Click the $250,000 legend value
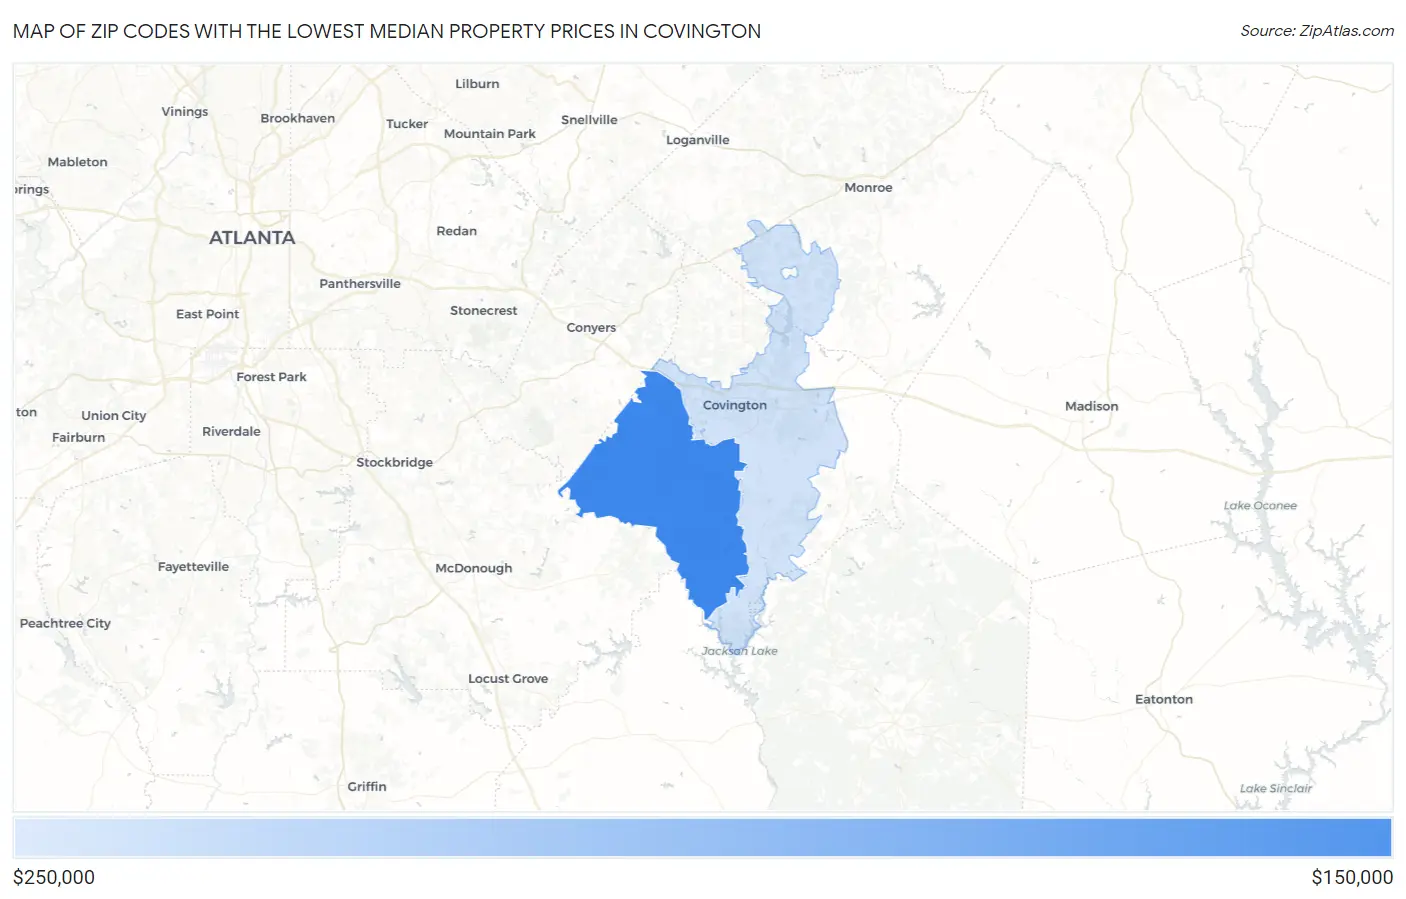Viewport: 1406px width, 899px height. pos(54,877)
